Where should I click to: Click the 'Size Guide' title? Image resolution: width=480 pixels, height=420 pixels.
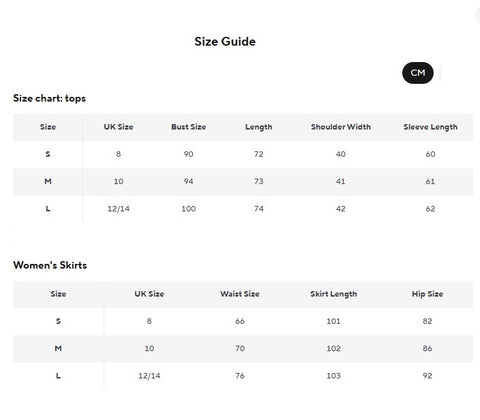(225, 42)
